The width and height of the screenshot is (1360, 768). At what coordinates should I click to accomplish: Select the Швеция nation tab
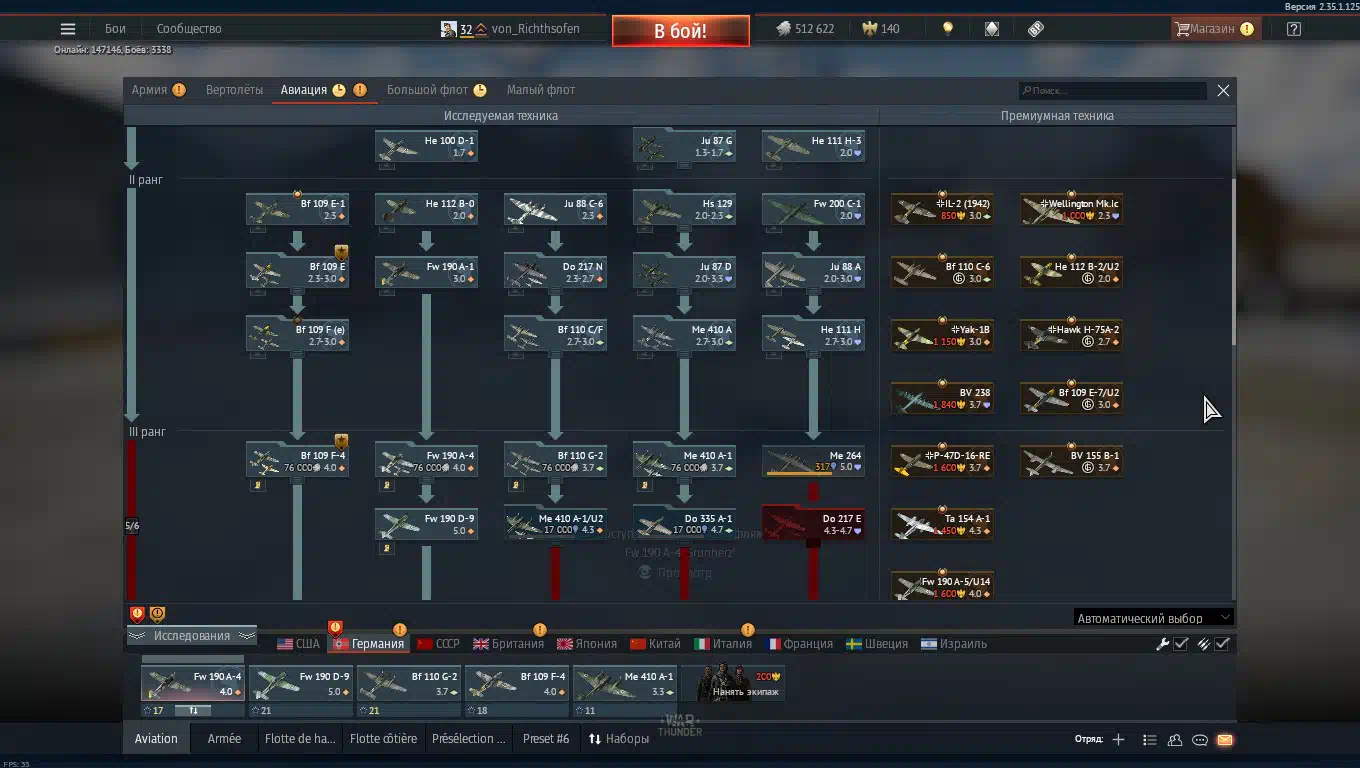878,644
